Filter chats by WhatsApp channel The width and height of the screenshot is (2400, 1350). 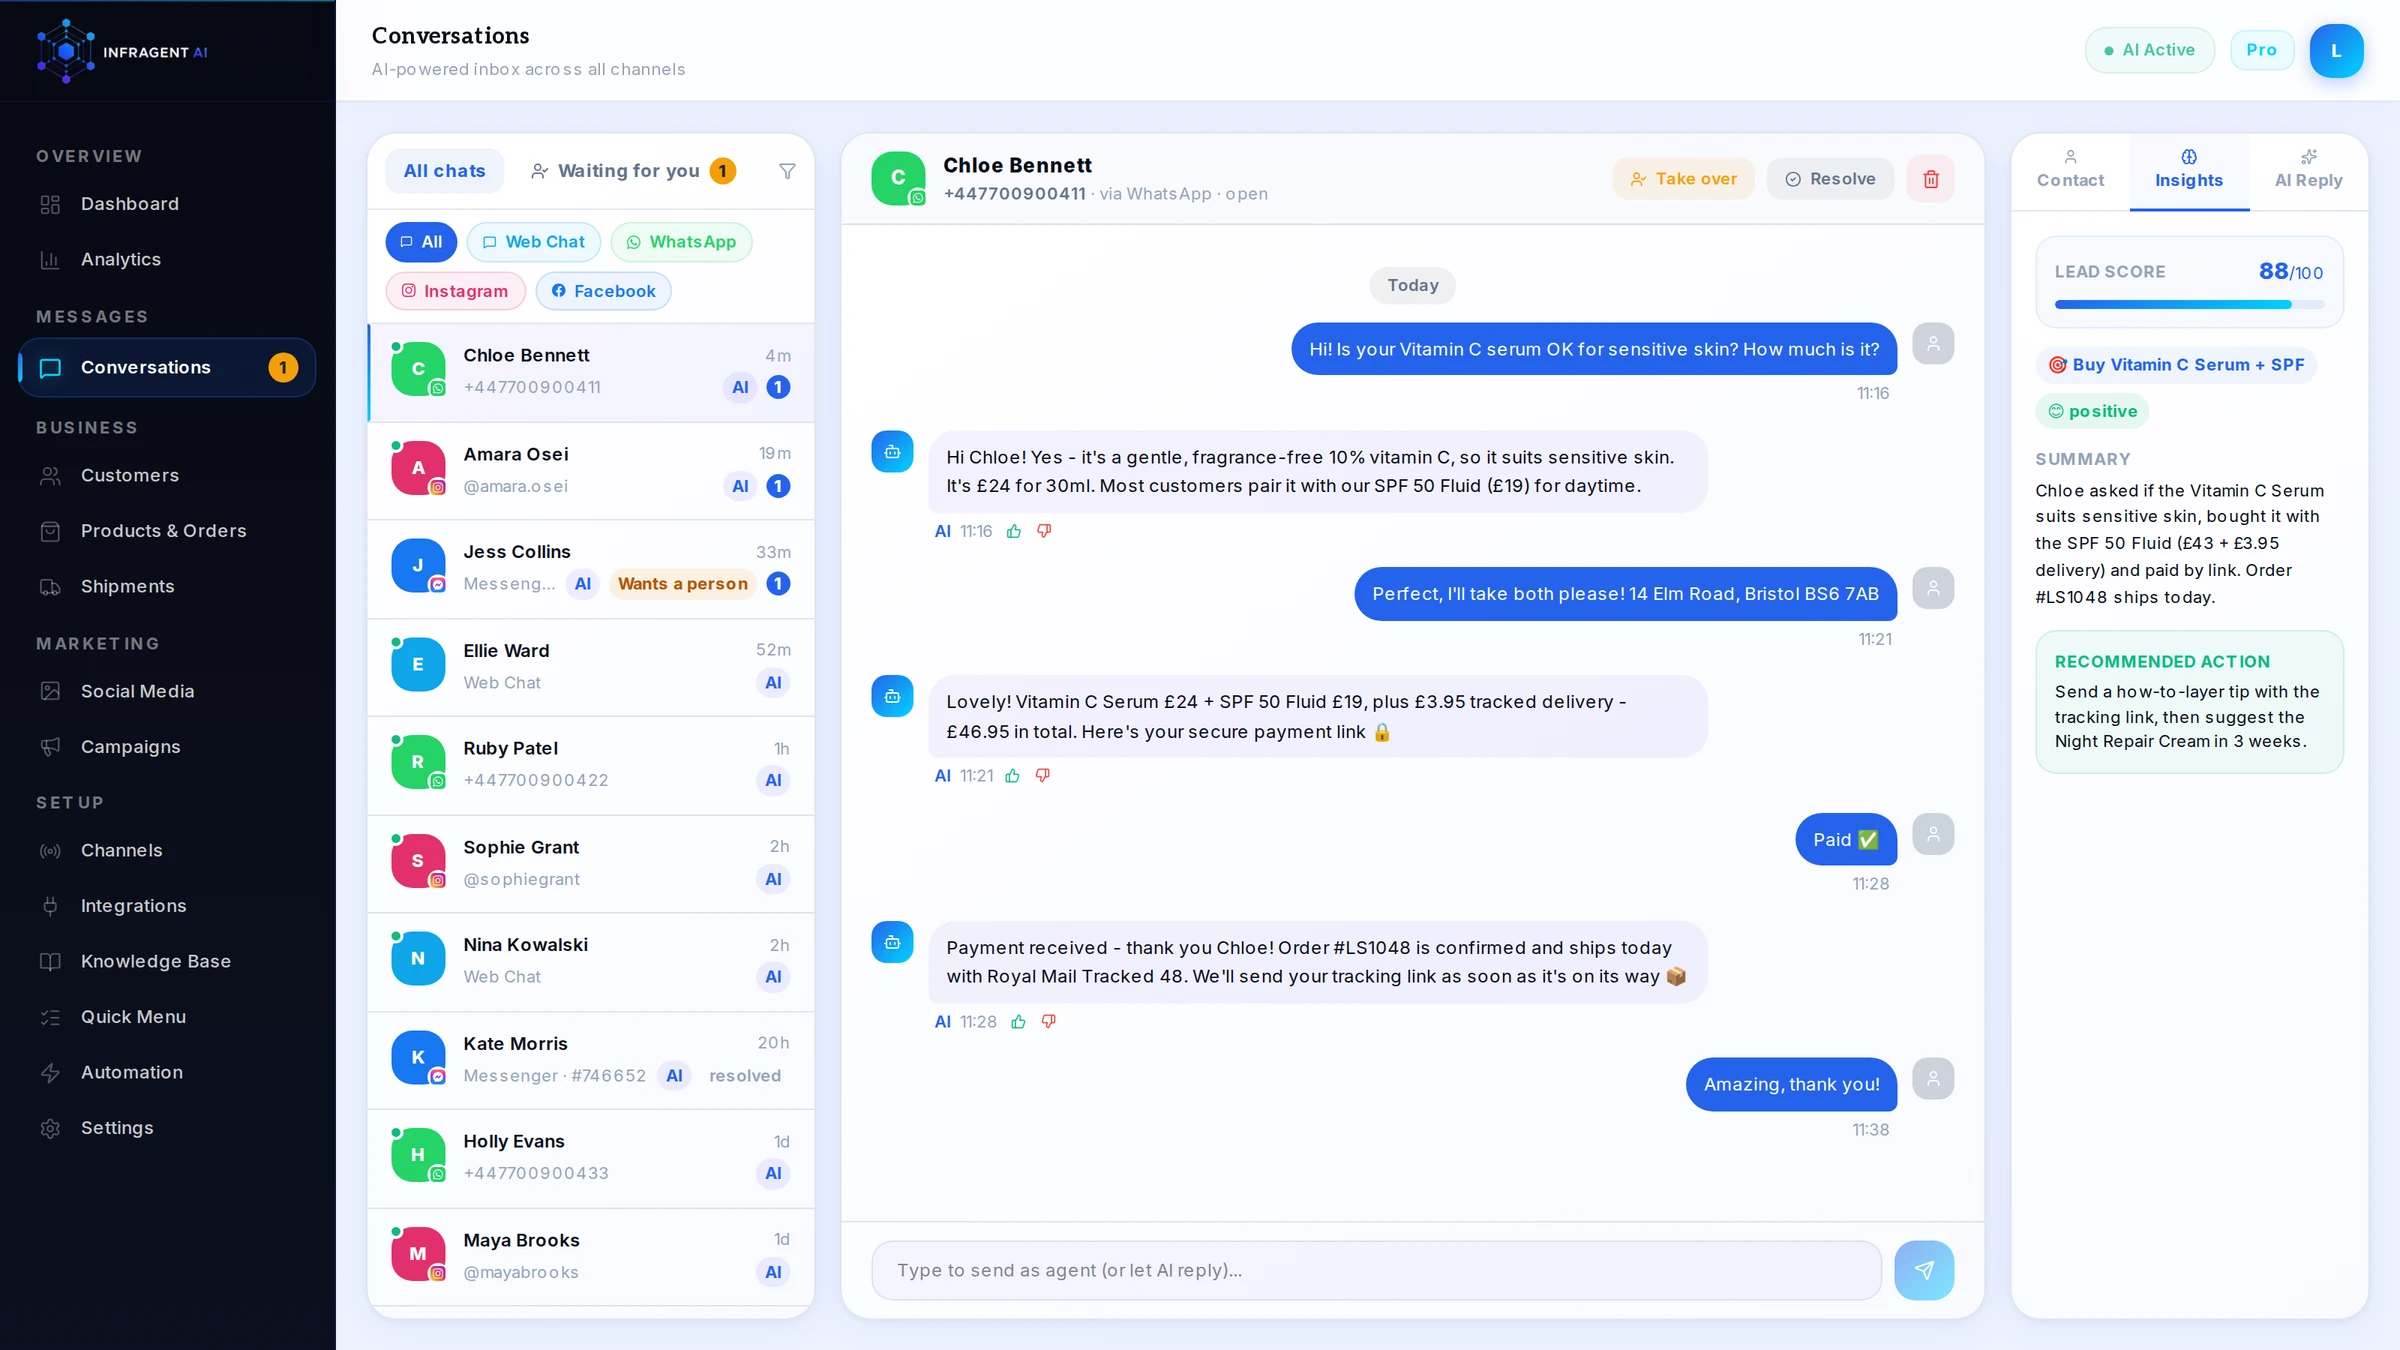pyautogui.click(x=681, y=242)
